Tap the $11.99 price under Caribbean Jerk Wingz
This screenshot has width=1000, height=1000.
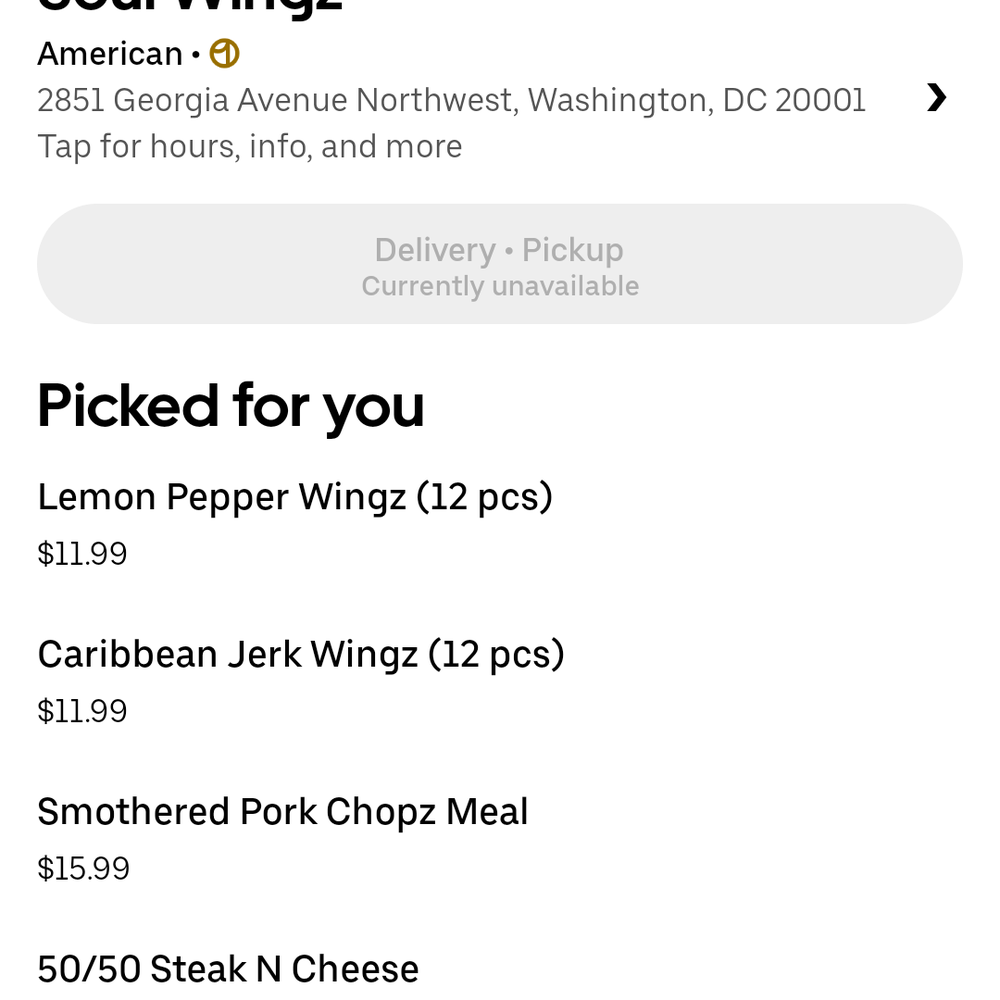point(82,711)
